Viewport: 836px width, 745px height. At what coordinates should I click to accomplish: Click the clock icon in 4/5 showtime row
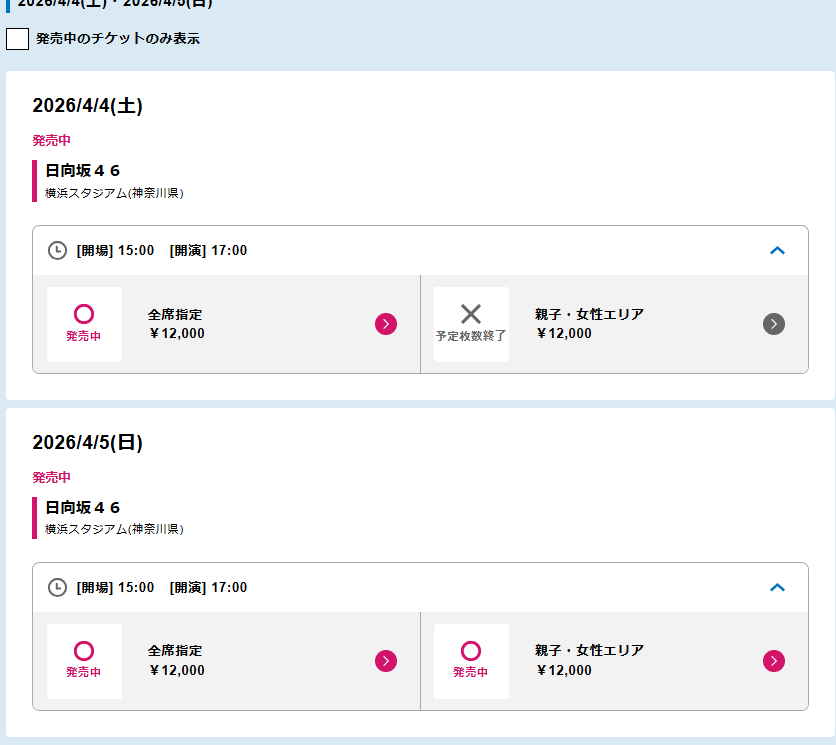click(x=58, y=587)
